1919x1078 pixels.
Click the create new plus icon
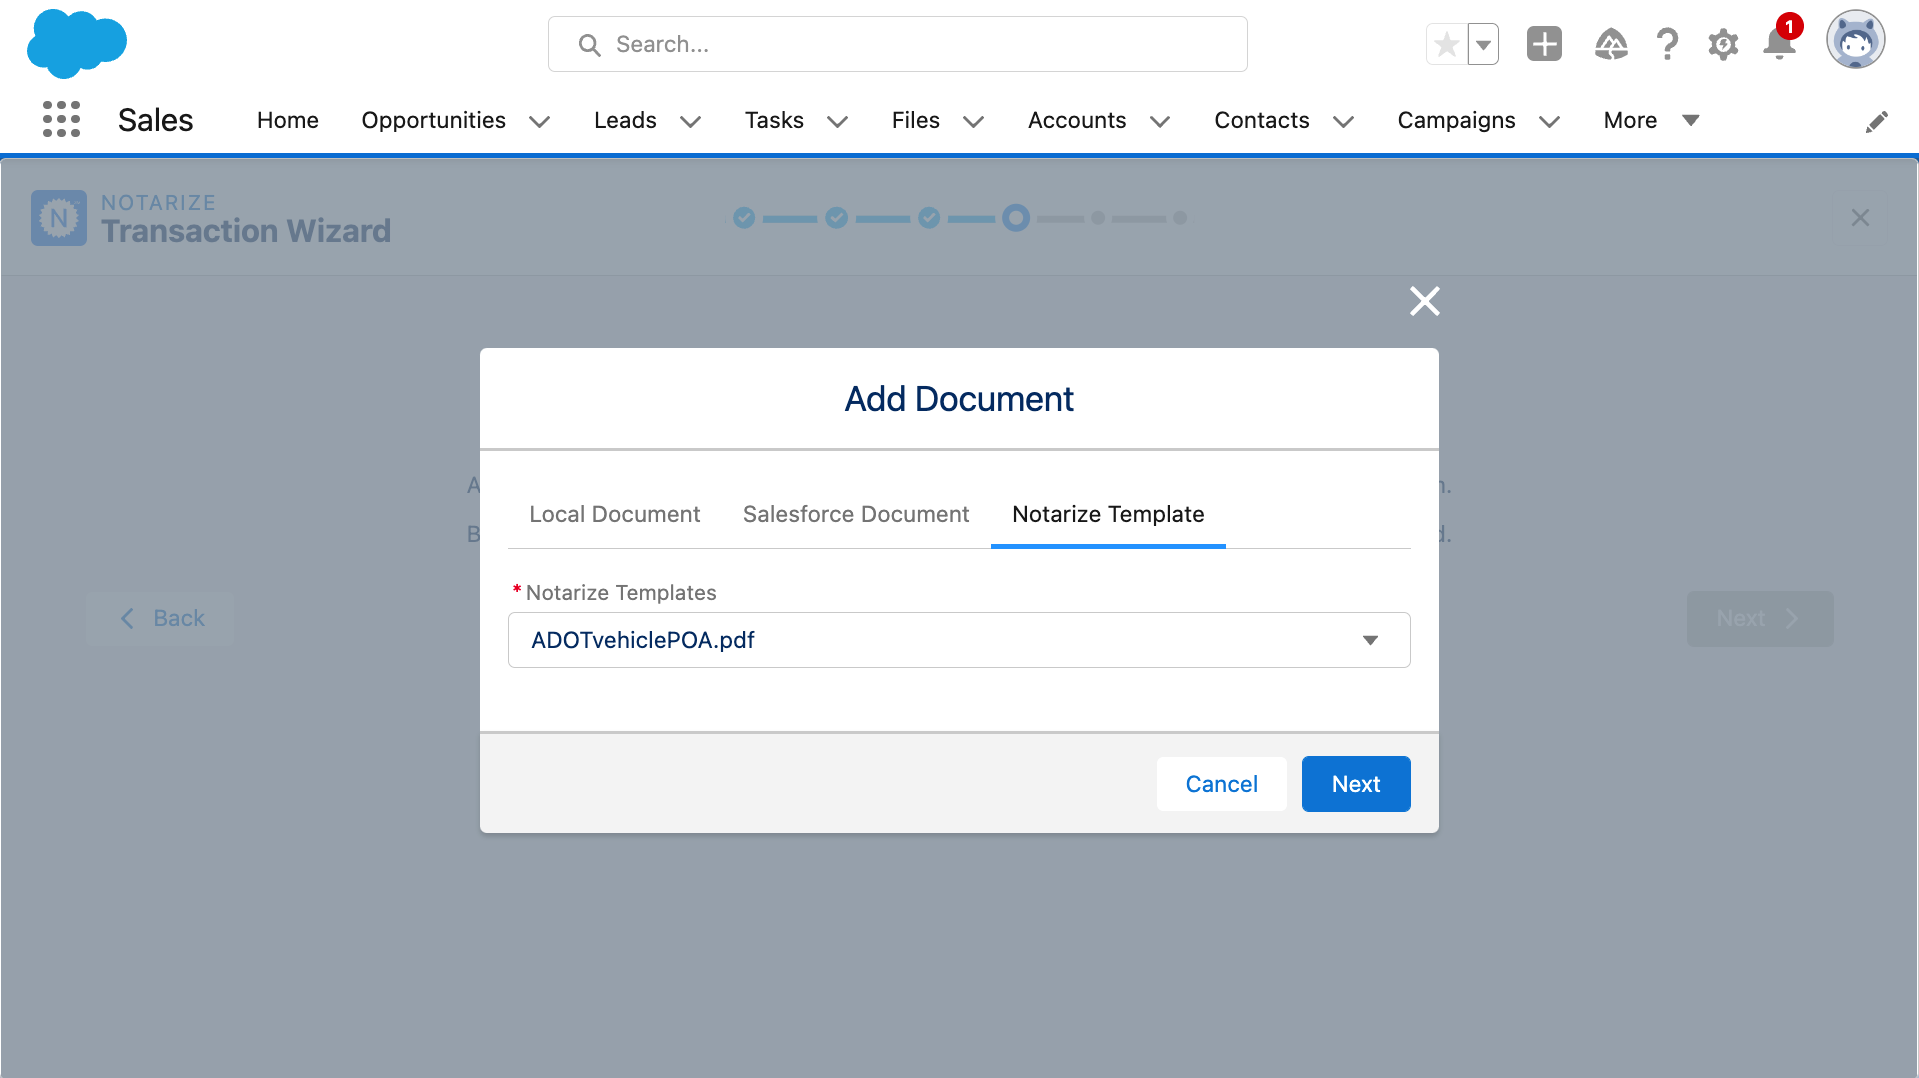pos(1544,44)
